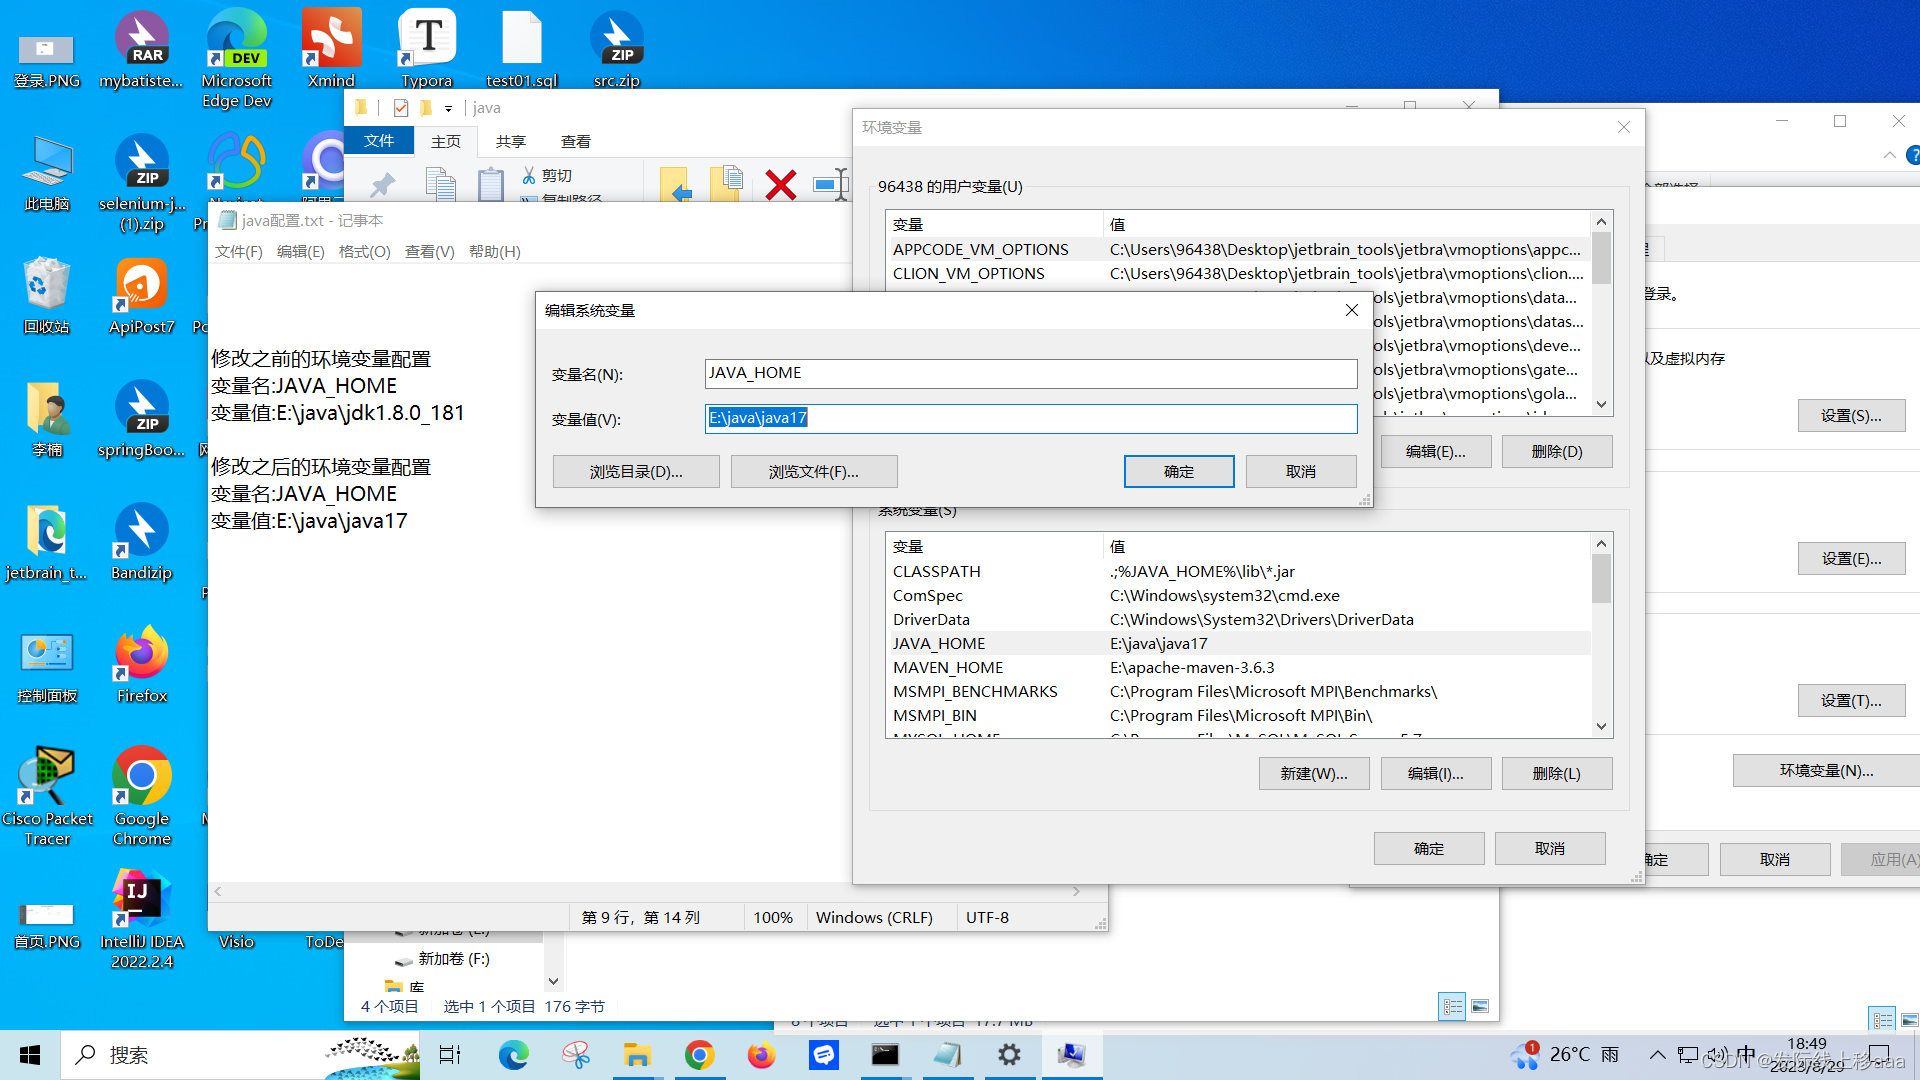The width and height of the screenshot is (1920, 1080).
Task: Click 浏览文件(F)... button
Action: [x=814, y=472]
